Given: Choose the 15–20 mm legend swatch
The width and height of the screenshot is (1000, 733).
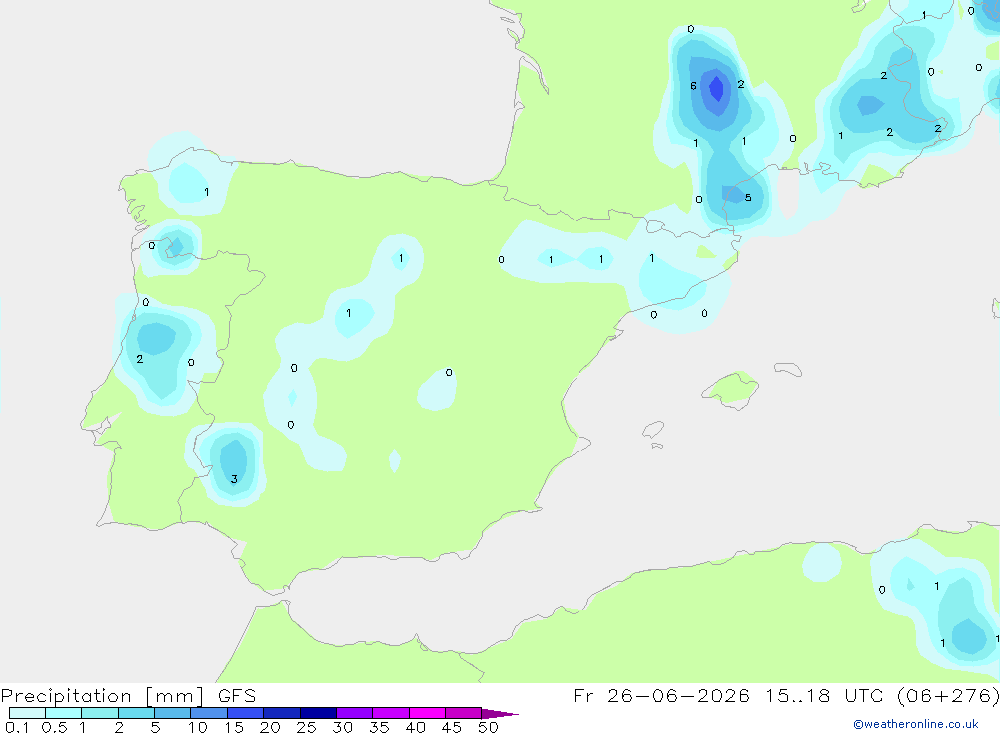Looking at the screenshot, I should tap(245, 713).
